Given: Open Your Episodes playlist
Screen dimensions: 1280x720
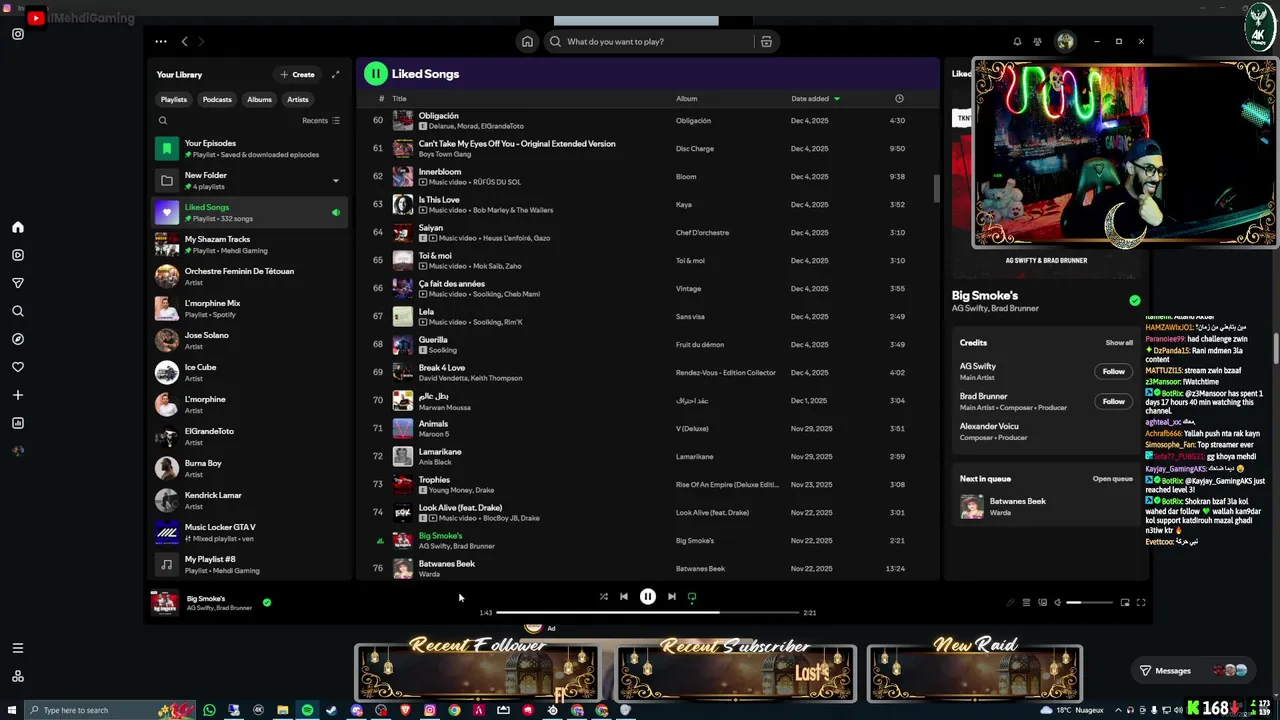Looking at the screenshot, I should click(x=250, y=149).
